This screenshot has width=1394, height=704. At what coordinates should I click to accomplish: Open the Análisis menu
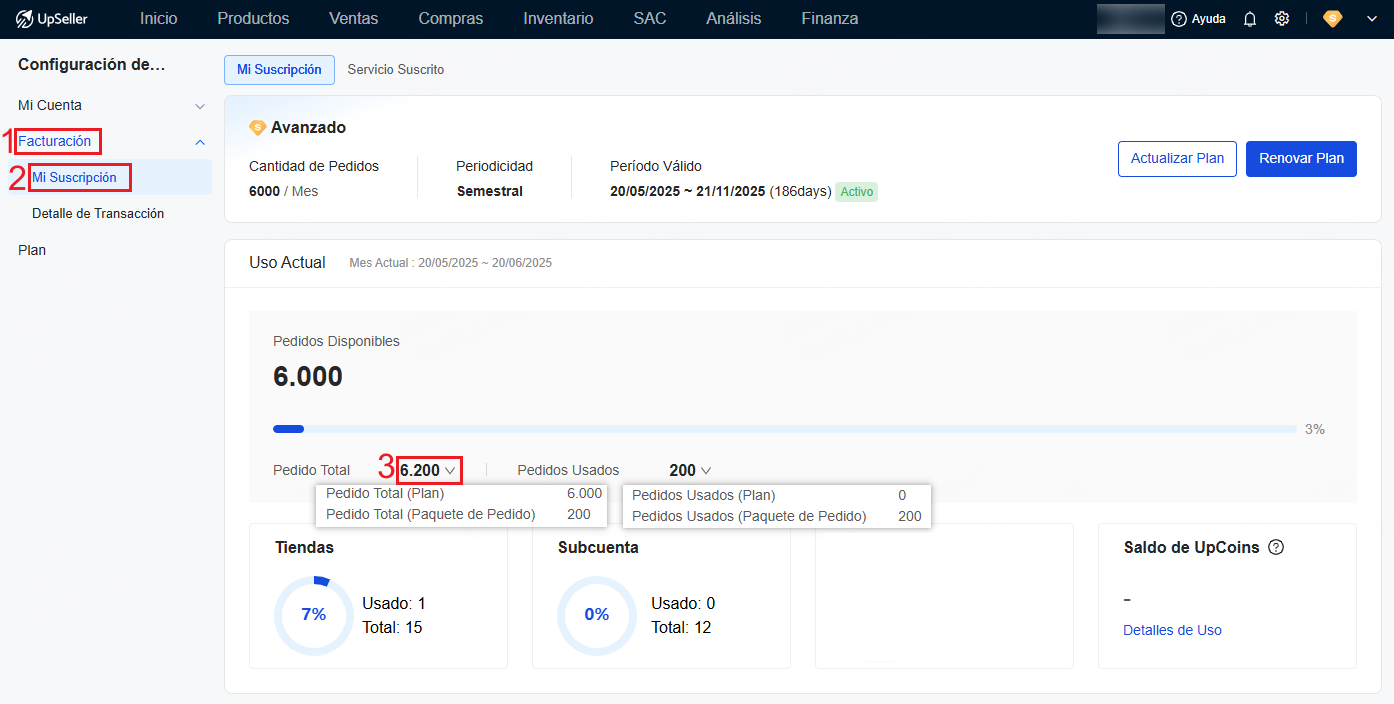[734, 19]
